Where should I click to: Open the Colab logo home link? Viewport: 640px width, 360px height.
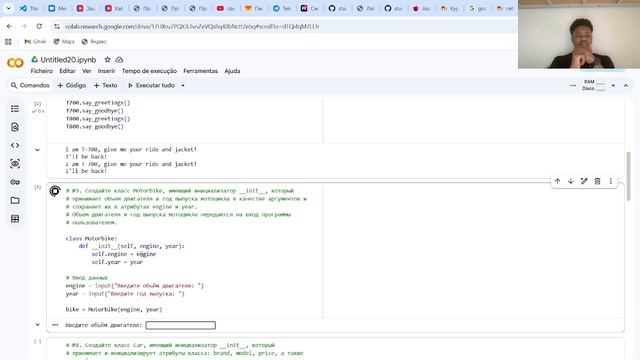coord(15,63)
